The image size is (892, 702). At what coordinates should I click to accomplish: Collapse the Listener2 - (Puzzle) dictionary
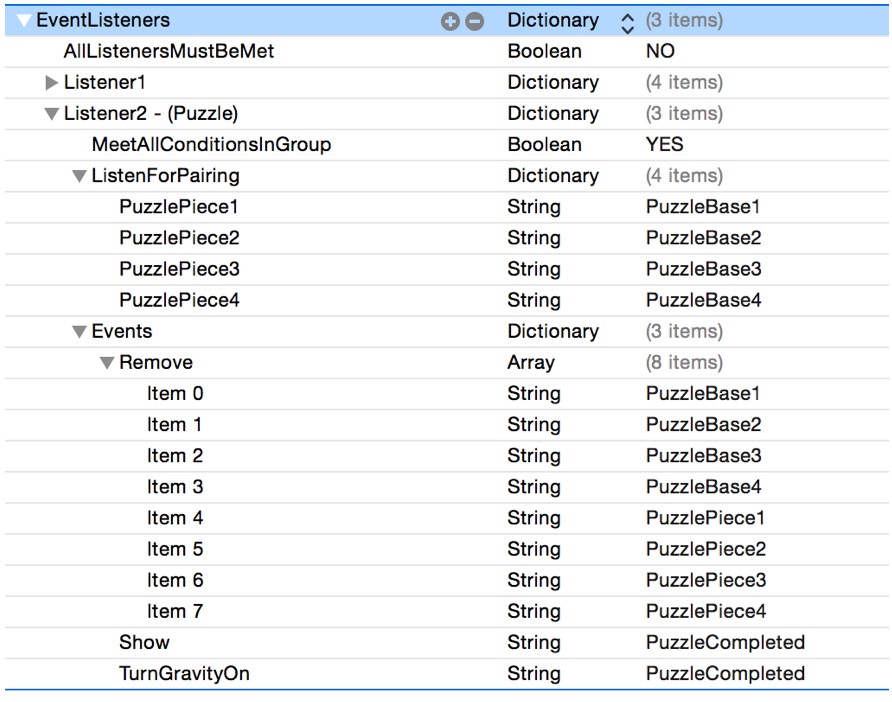pyautogui.click(x=52, y=114)
